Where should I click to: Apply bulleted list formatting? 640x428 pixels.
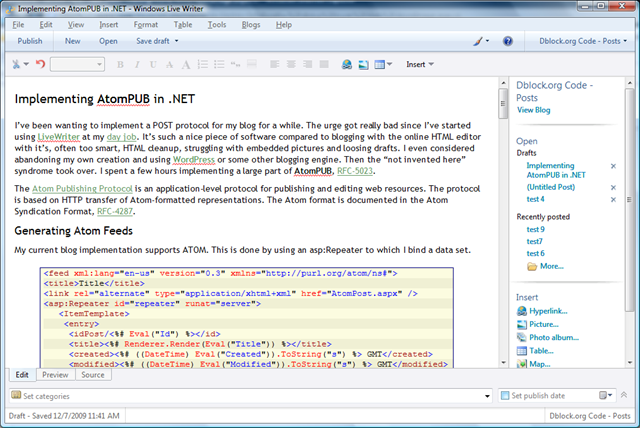click(x=219, y=64)
